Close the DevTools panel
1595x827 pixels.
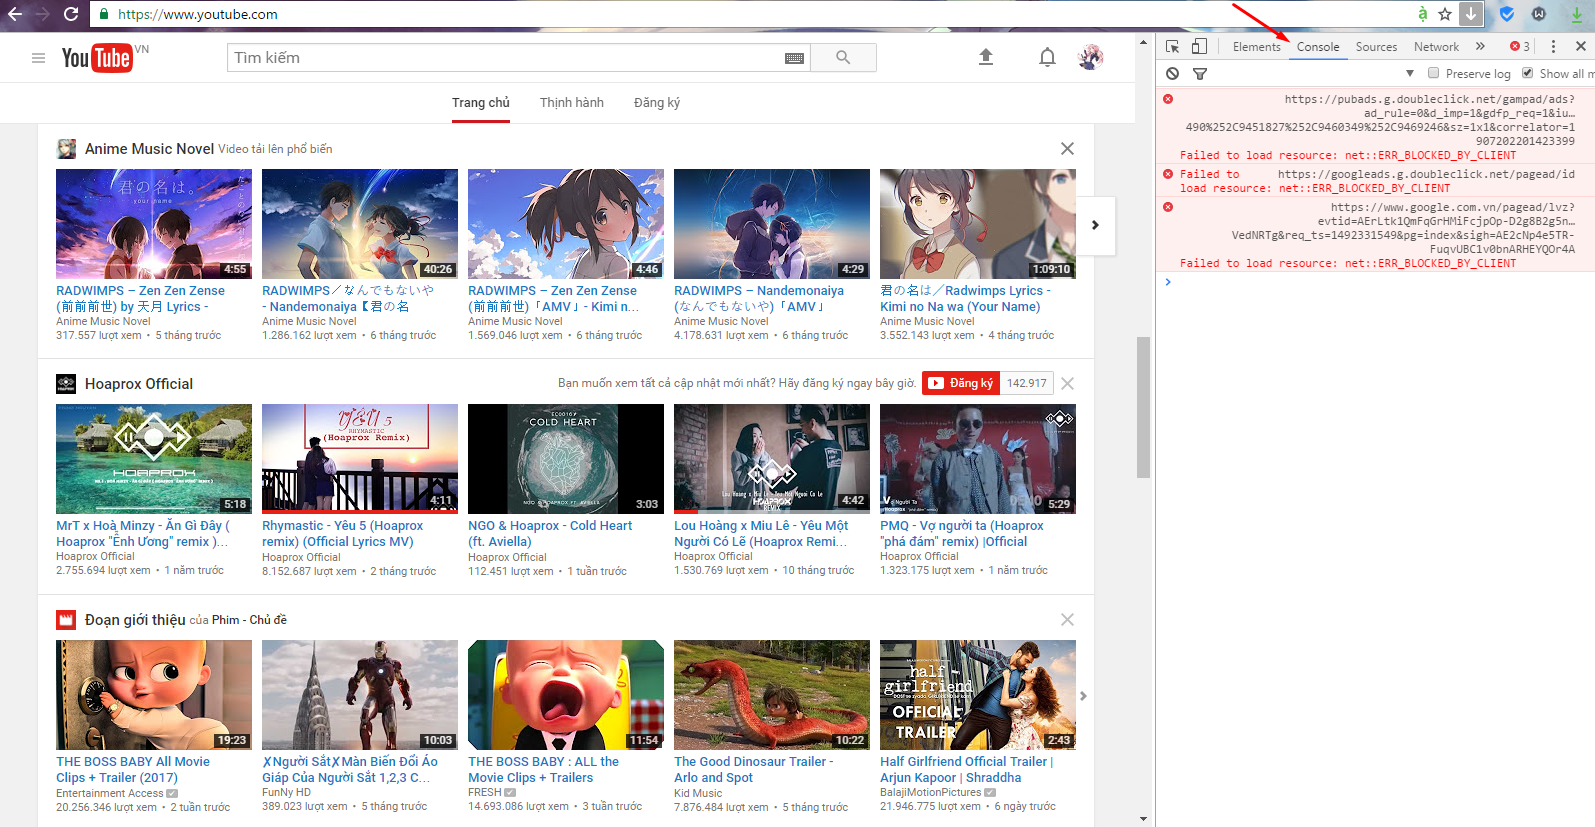(x=1581, y=46)
